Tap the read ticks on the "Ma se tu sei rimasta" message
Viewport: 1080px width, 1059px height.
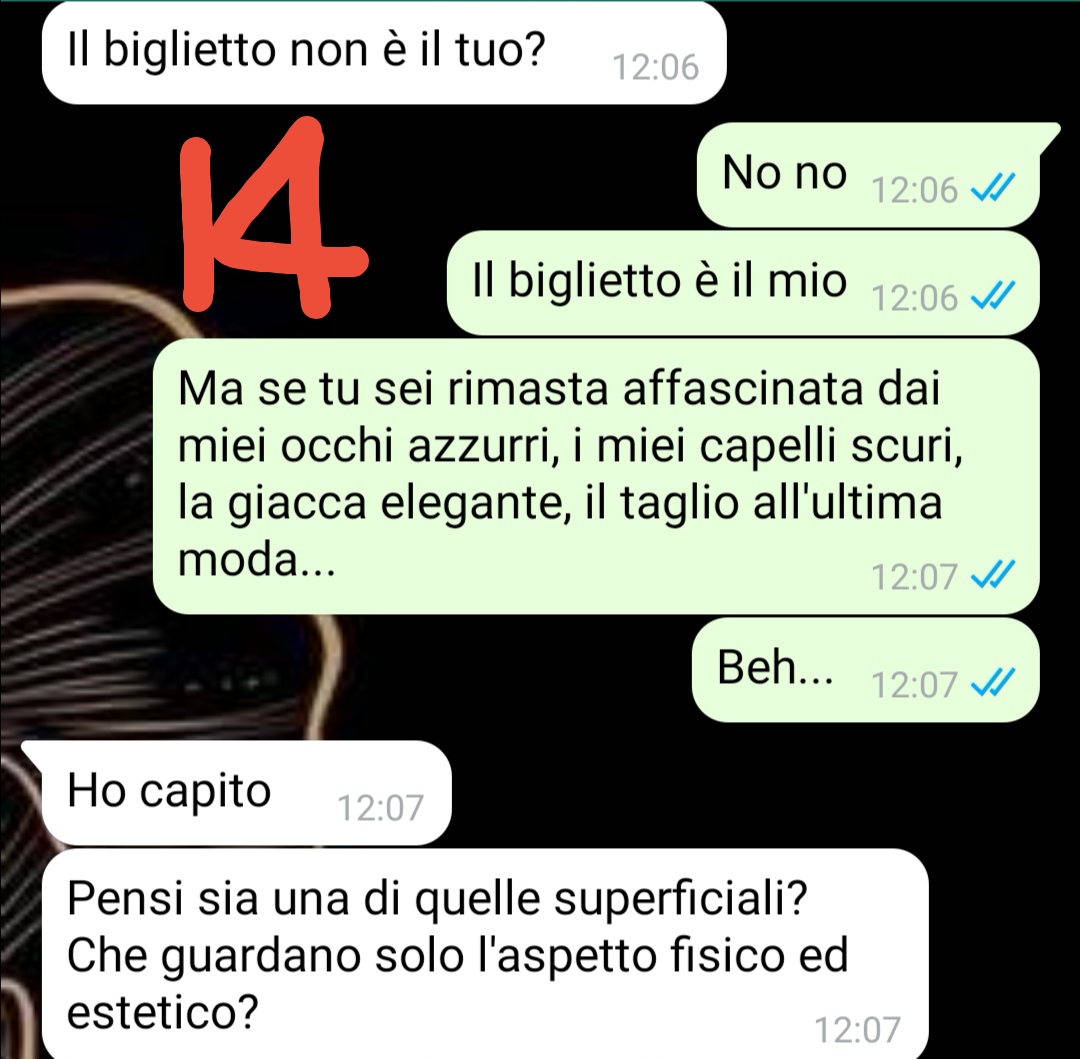(x=993, y=574)
